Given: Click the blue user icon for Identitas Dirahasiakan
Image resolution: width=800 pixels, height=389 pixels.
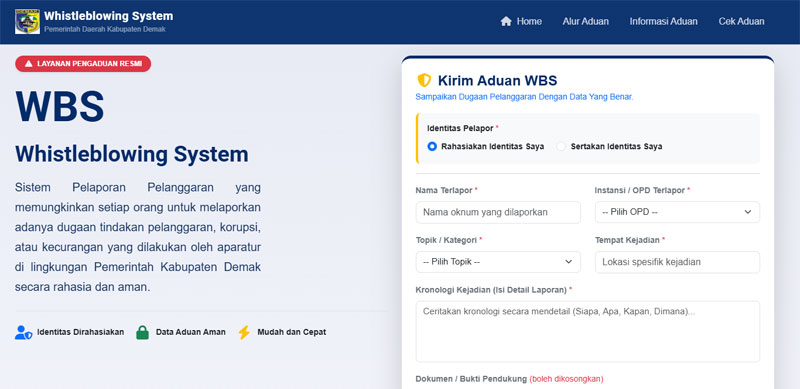Looking at the screenshot, I should 23,332.
